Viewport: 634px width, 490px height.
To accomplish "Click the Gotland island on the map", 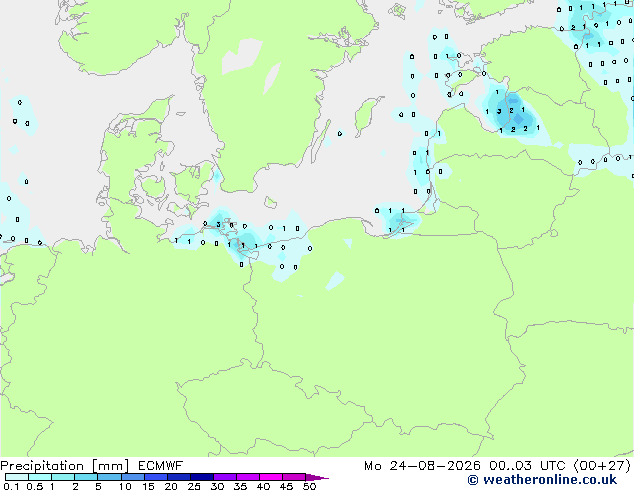I will coord(366,115).
